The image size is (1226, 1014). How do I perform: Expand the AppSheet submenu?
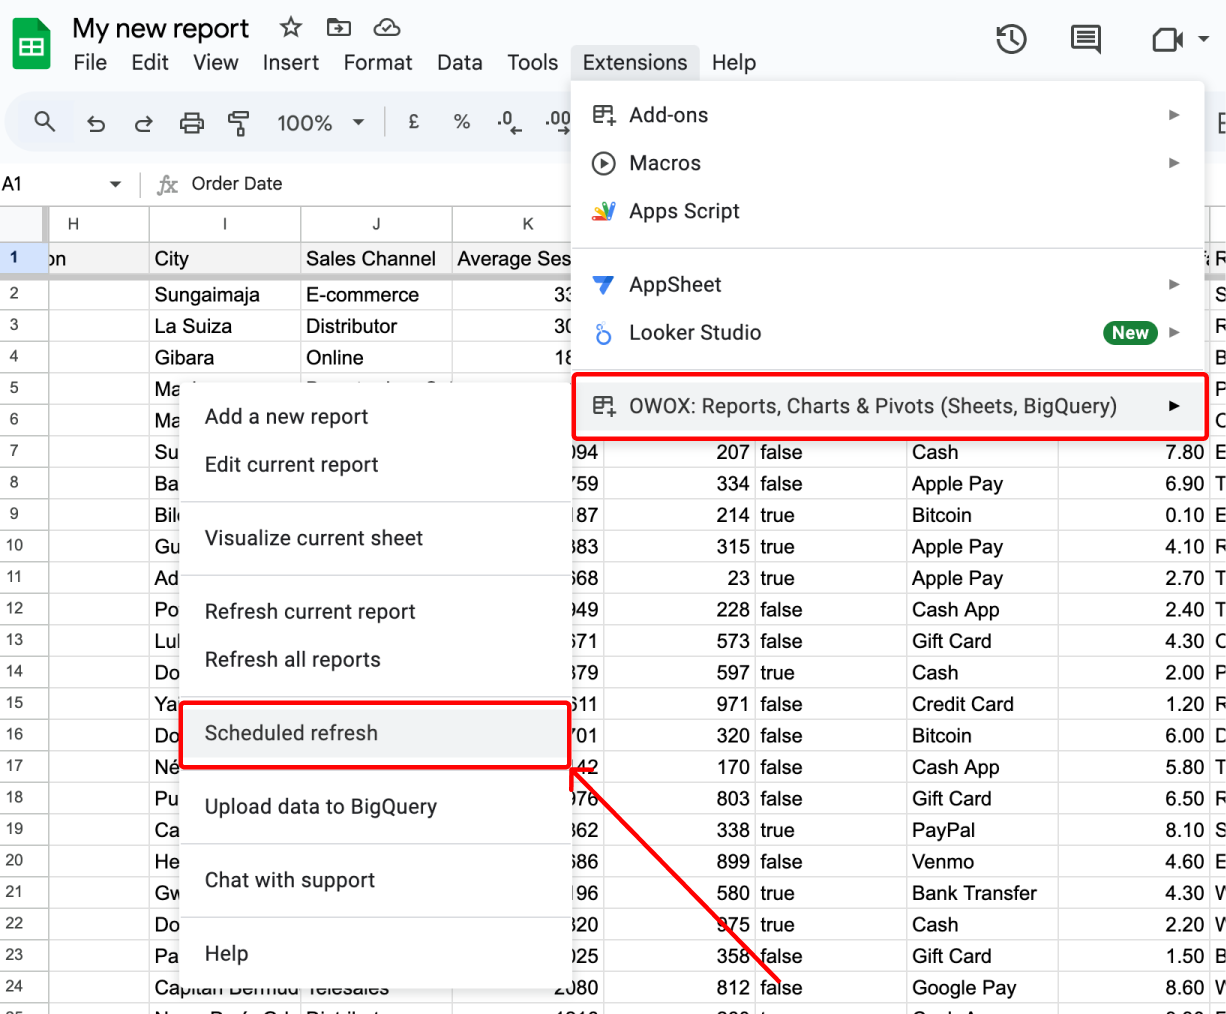[887, 285]
